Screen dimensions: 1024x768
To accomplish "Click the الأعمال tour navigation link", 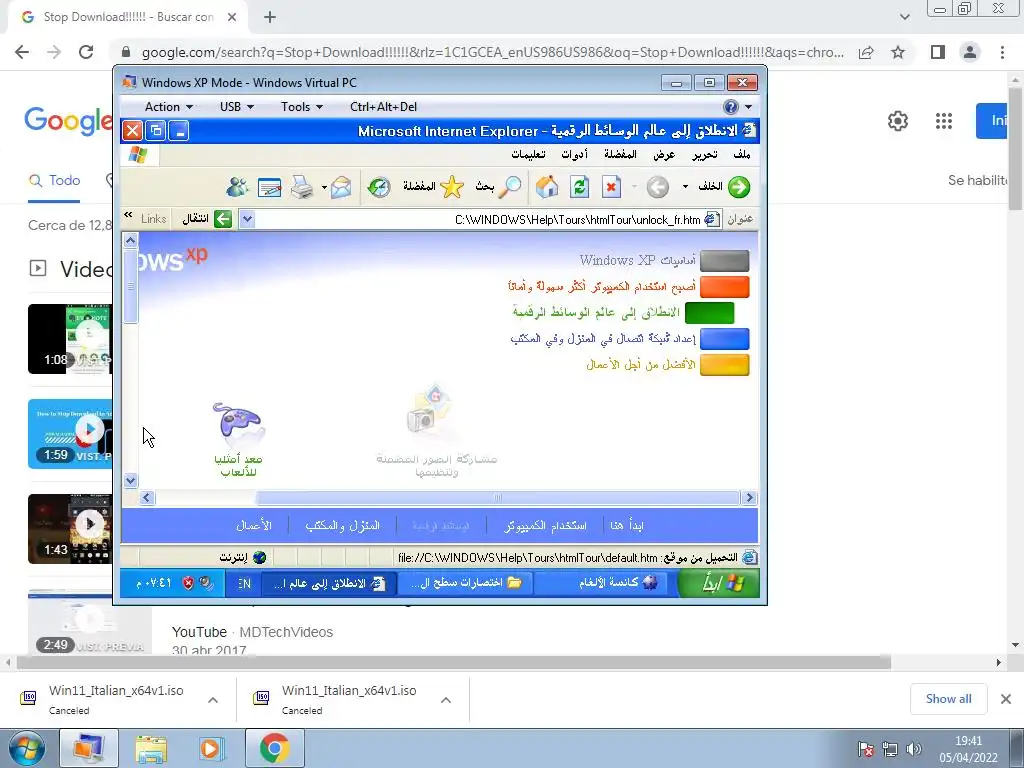I will [253, 525].
